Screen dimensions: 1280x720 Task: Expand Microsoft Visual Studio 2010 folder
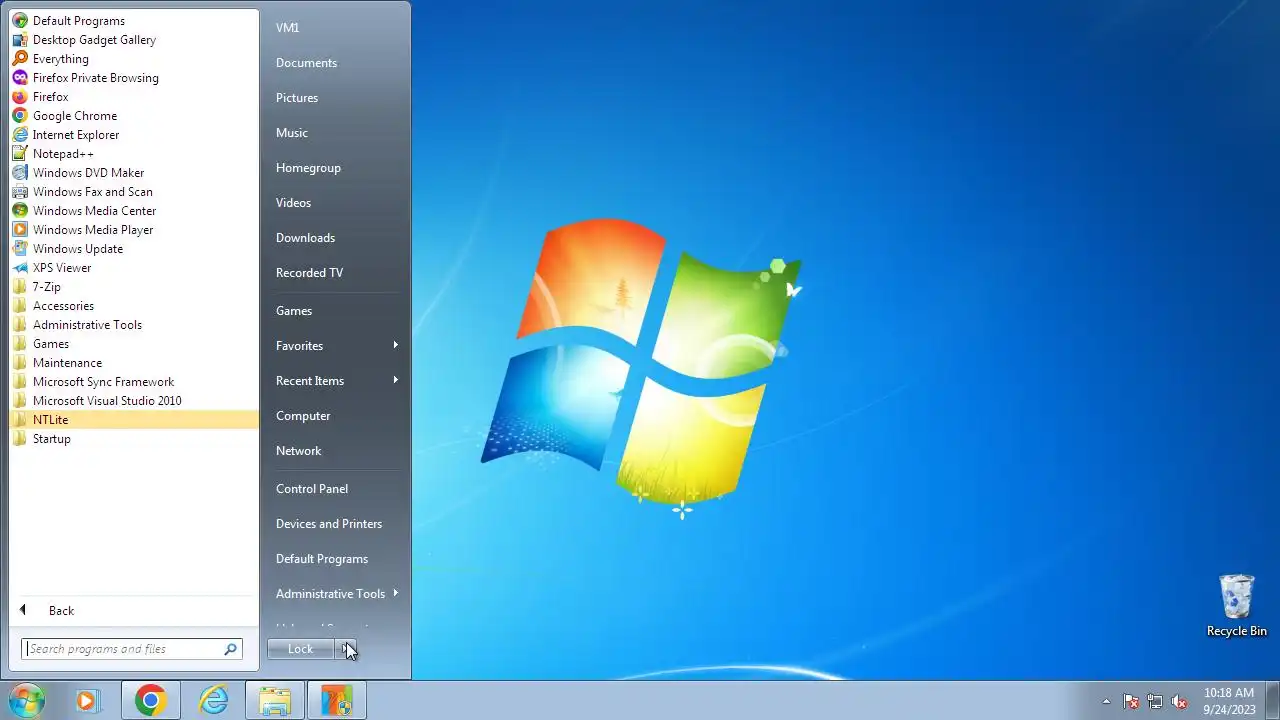134,401
